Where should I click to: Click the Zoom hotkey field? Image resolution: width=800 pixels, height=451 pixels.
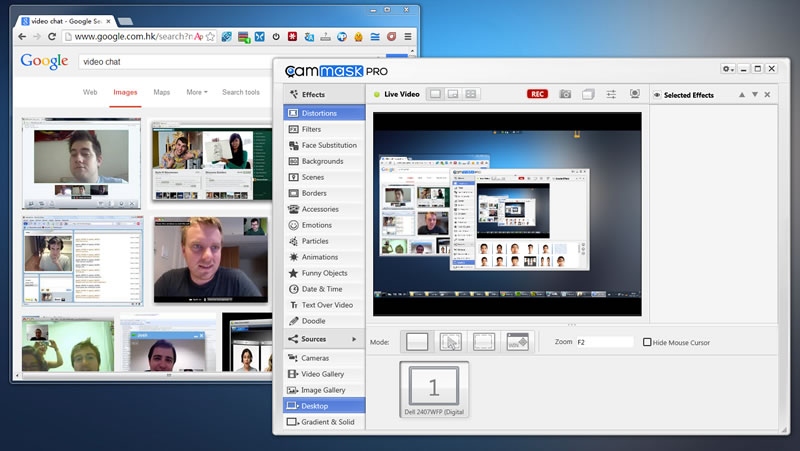(x=605, y=342)
